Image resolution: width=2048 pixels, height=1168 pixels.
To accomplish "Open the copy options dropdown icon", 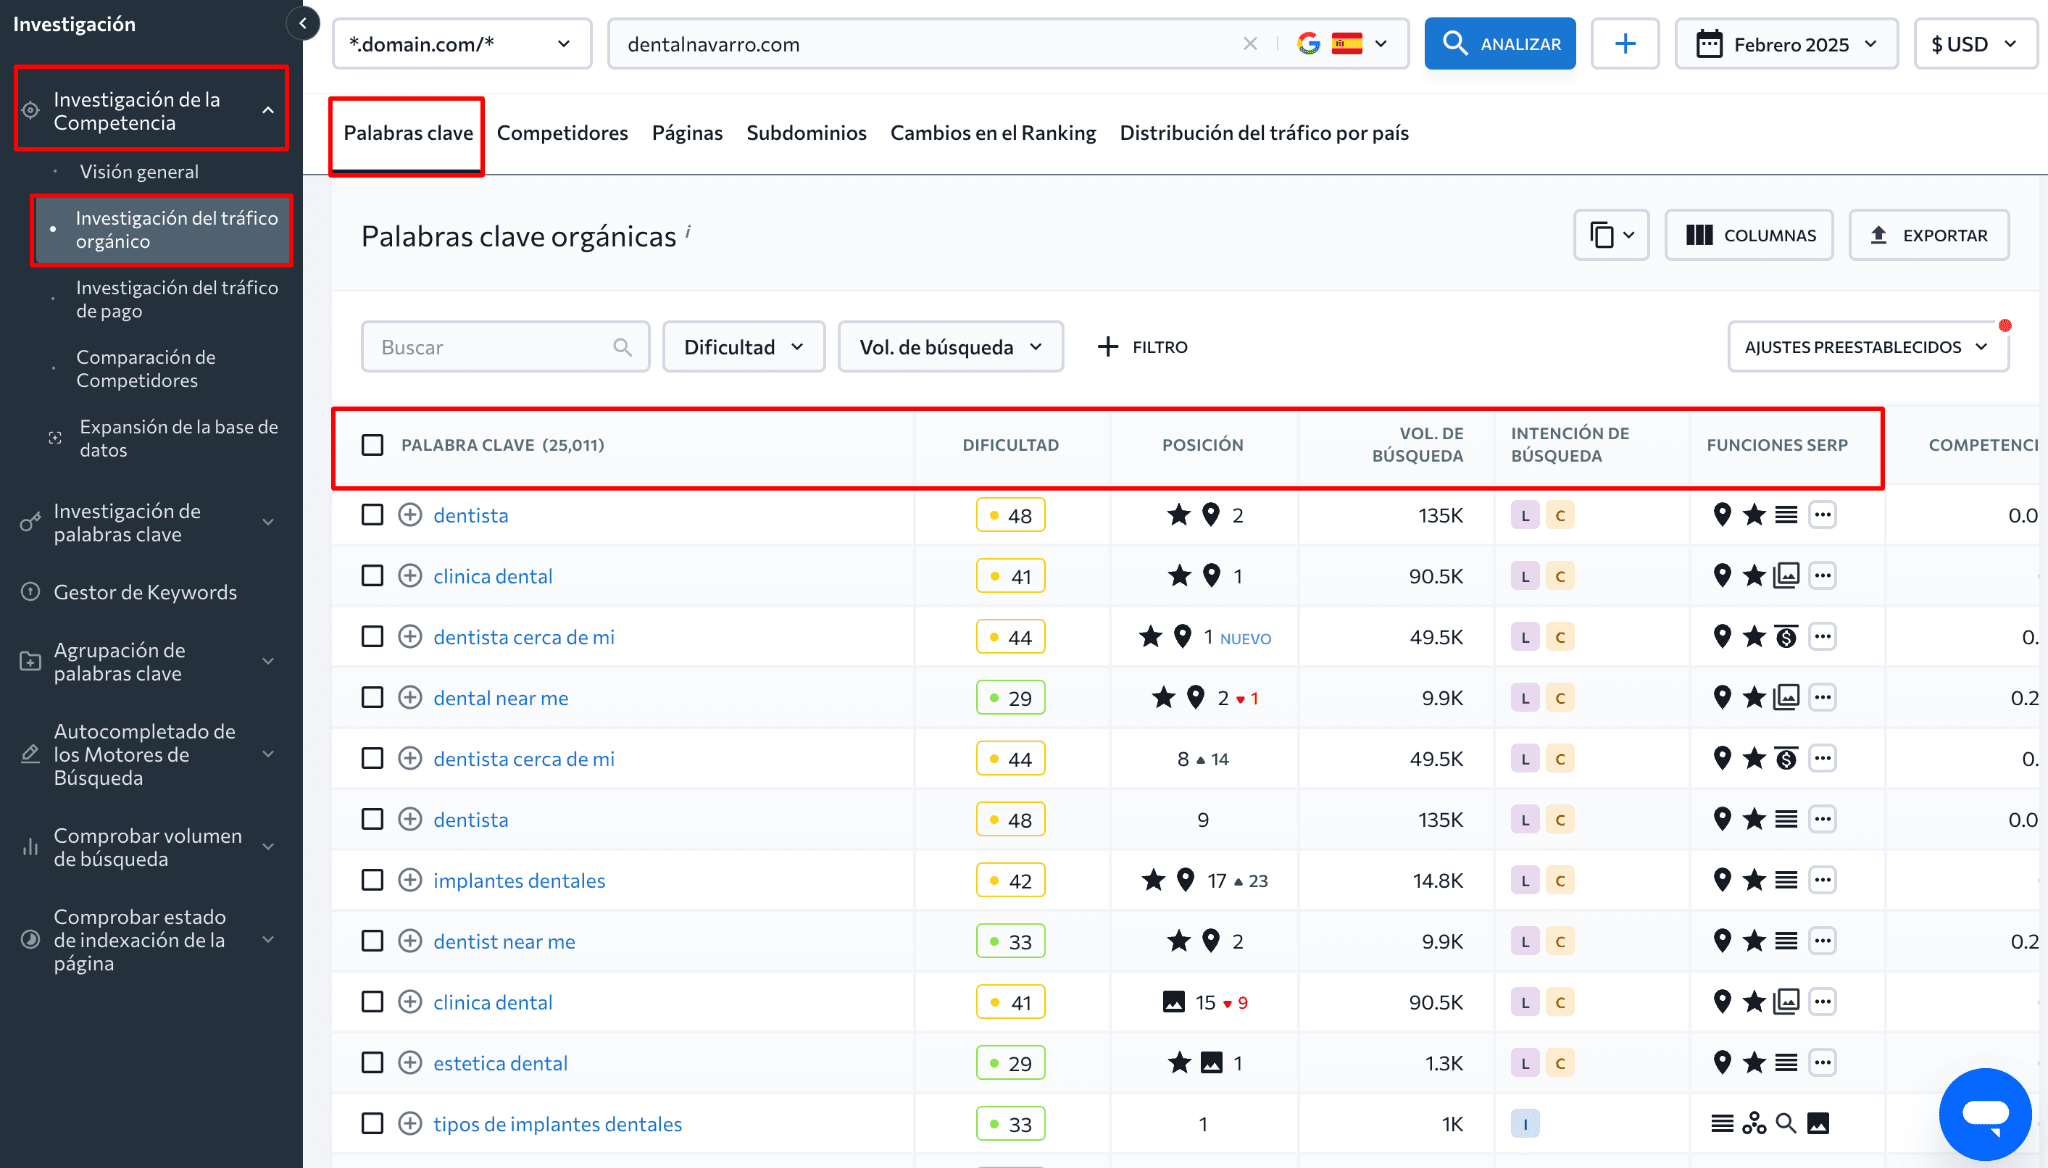I will click(1611, 235).
